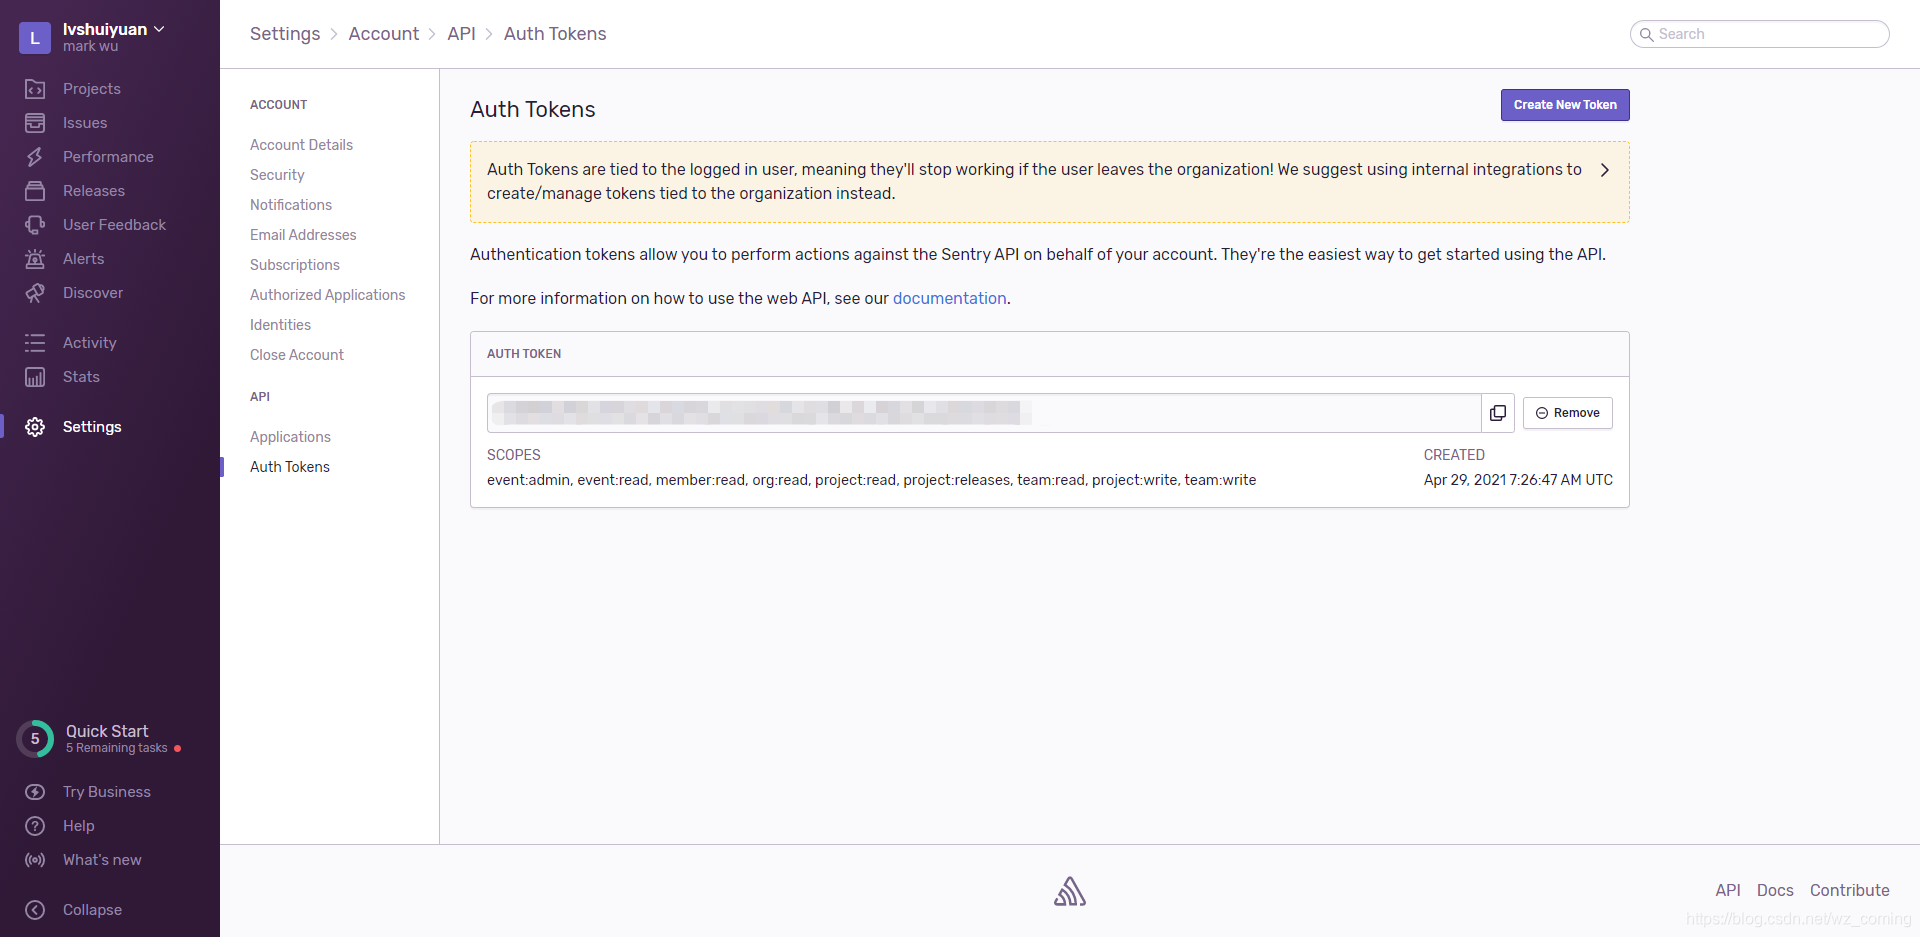Open the Alerts siren icon
This screenshot has width=1920, height=937.
[35, 259]
